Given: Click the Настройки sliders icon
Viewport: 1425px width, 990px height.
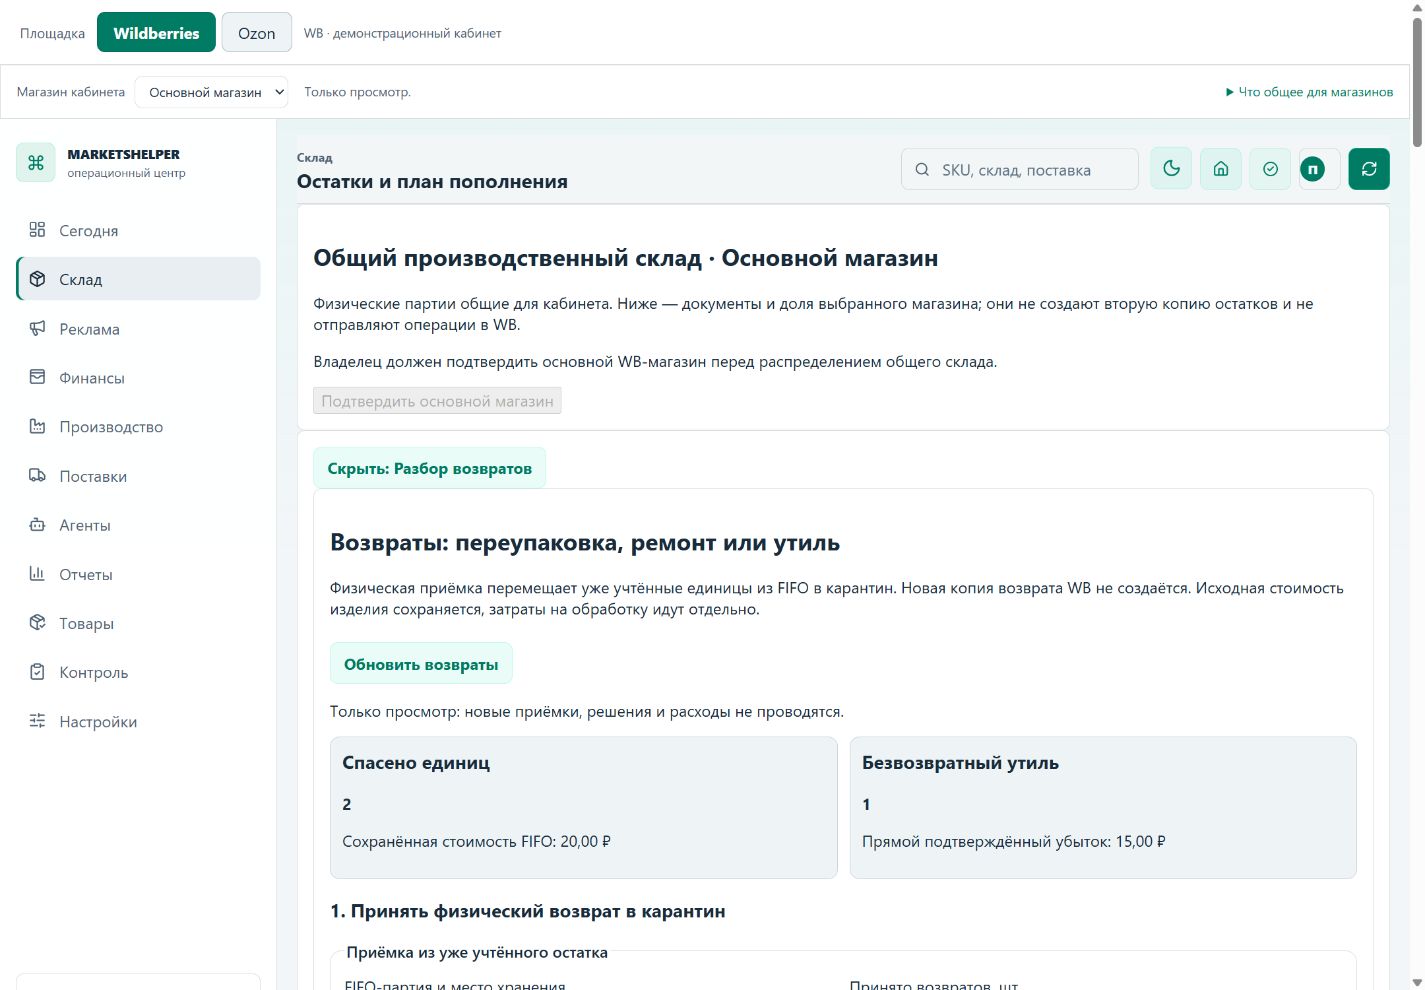Looking at the screenshot, I should tap(37, 721).
